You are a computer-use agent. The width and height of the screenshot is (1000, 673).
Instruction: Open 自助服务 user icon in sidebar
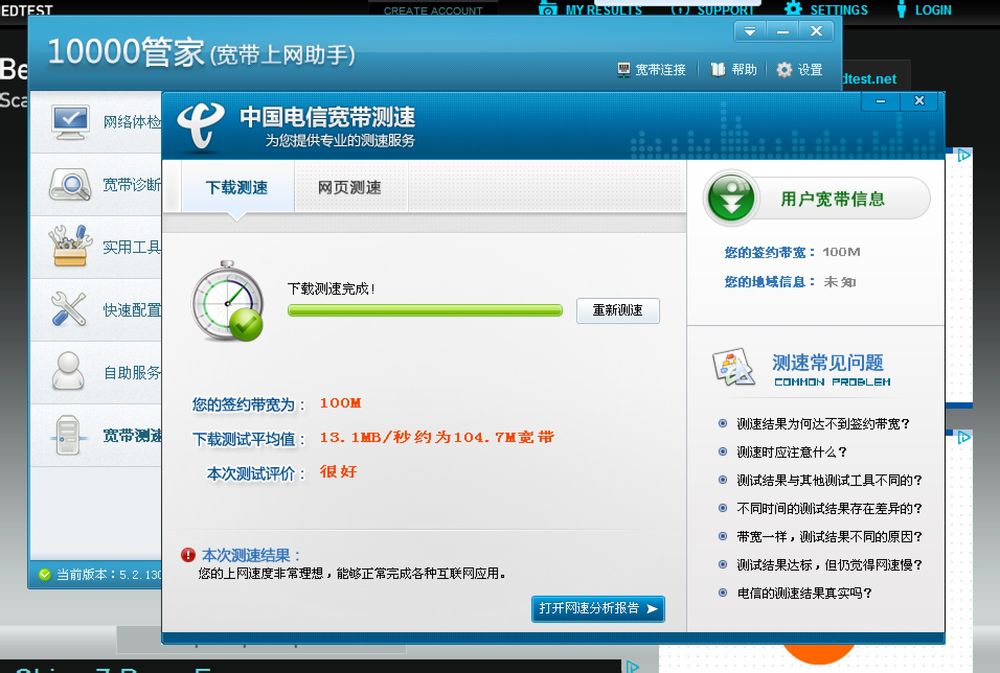(68, 371)
